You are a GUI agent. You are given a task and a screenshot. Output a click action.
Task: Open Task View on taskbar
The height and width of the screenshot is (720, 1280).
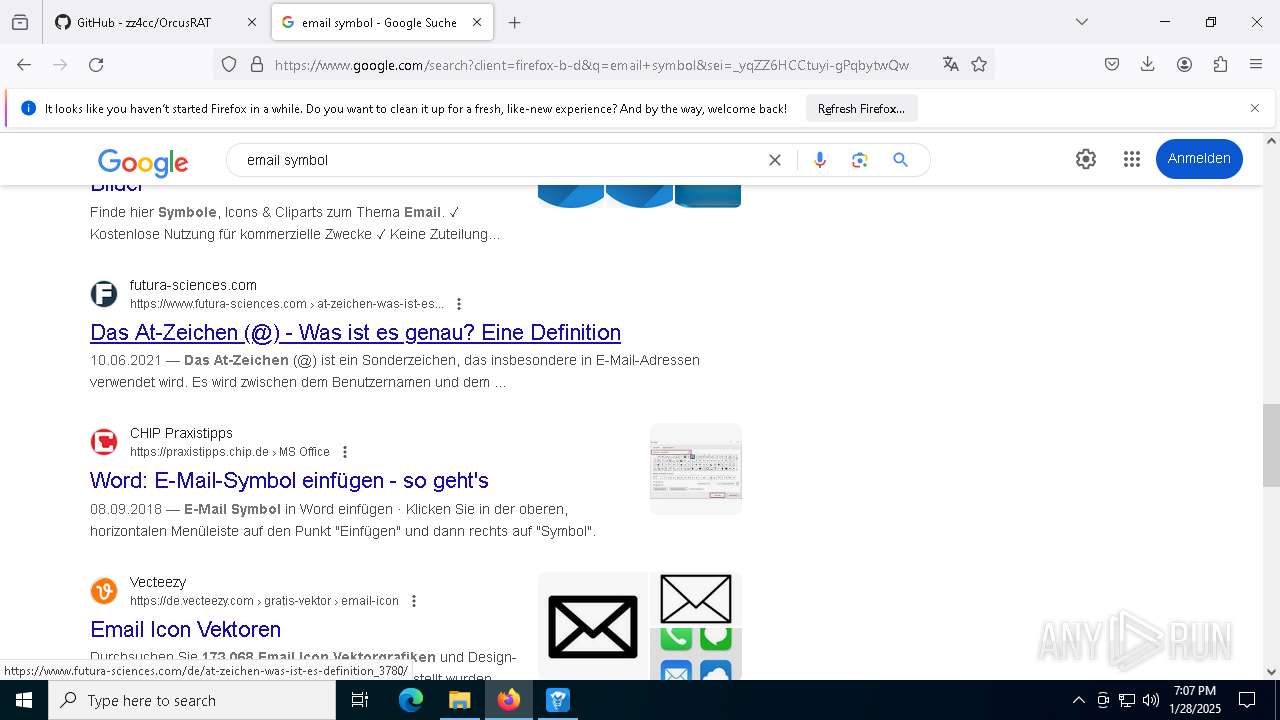(360, 700)
